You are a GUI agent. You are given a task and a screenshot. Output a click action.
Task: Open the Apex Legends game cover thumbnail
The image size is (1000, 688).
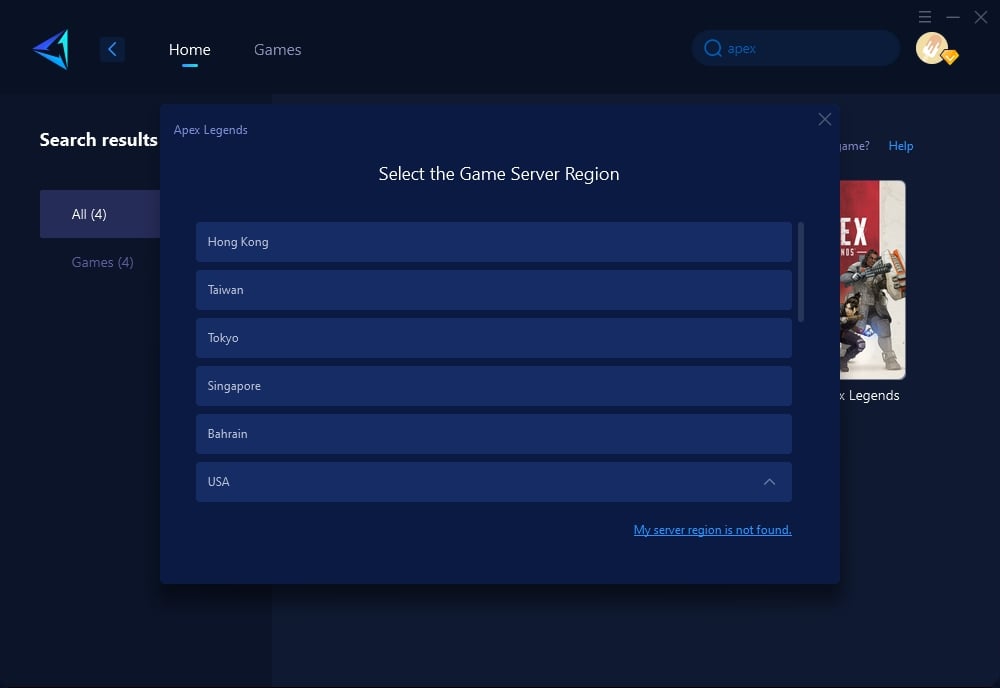[872, 280]
